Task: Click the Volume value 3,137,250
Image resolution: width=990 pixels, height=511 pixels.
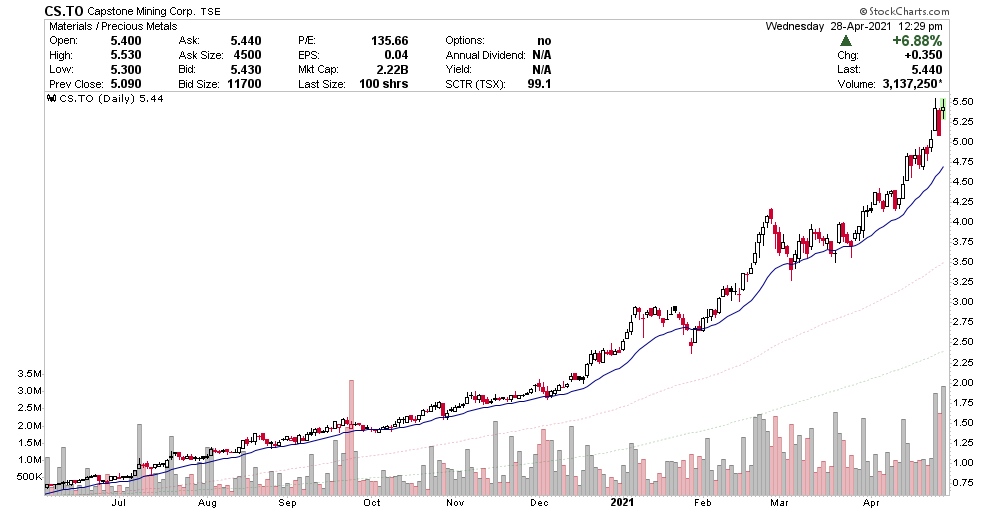Action: coord(912,84)
